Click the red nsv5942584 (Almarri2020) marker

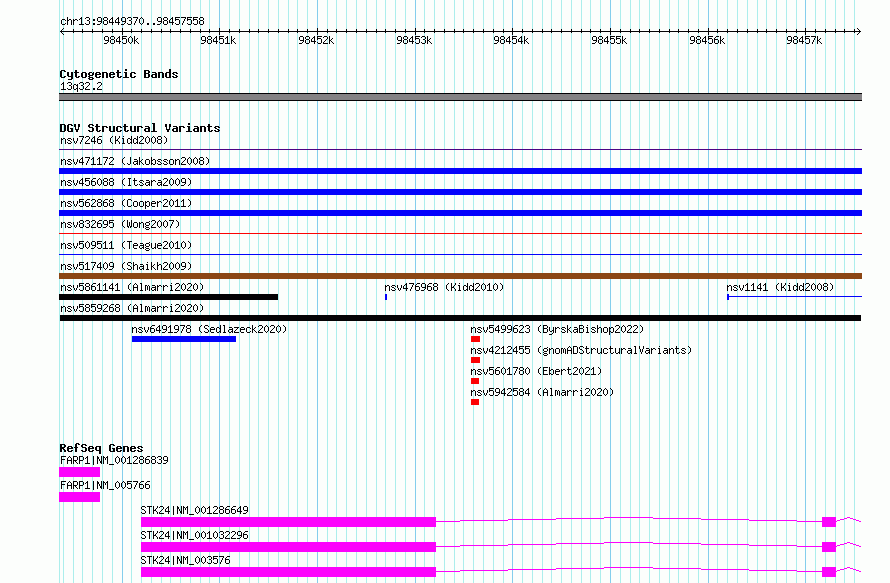475,402
